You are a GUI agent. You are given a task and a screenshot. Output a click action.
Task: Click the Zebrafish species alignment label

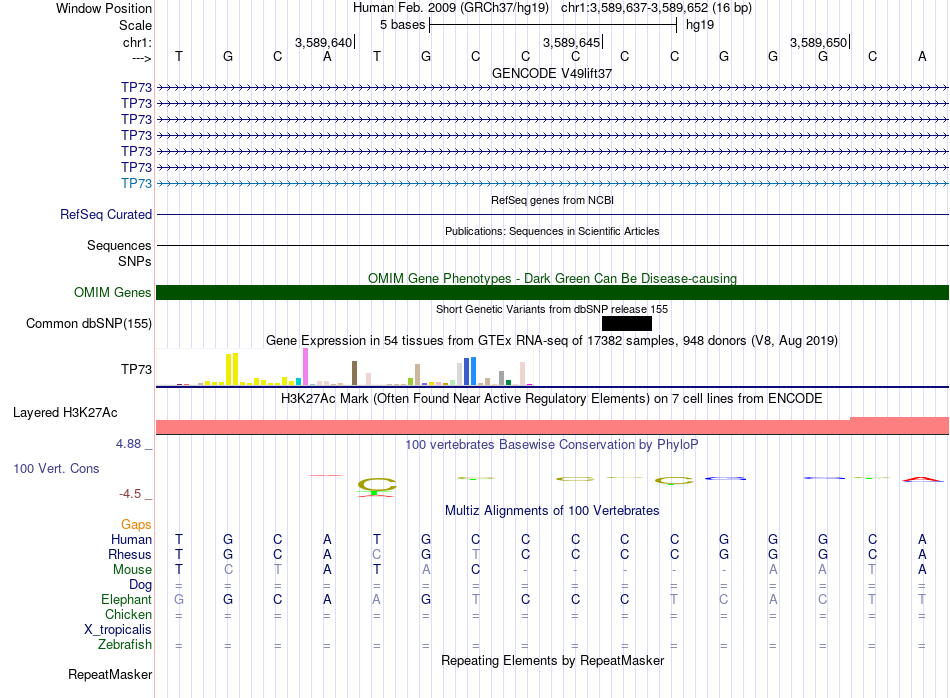[x=125, y=645]
